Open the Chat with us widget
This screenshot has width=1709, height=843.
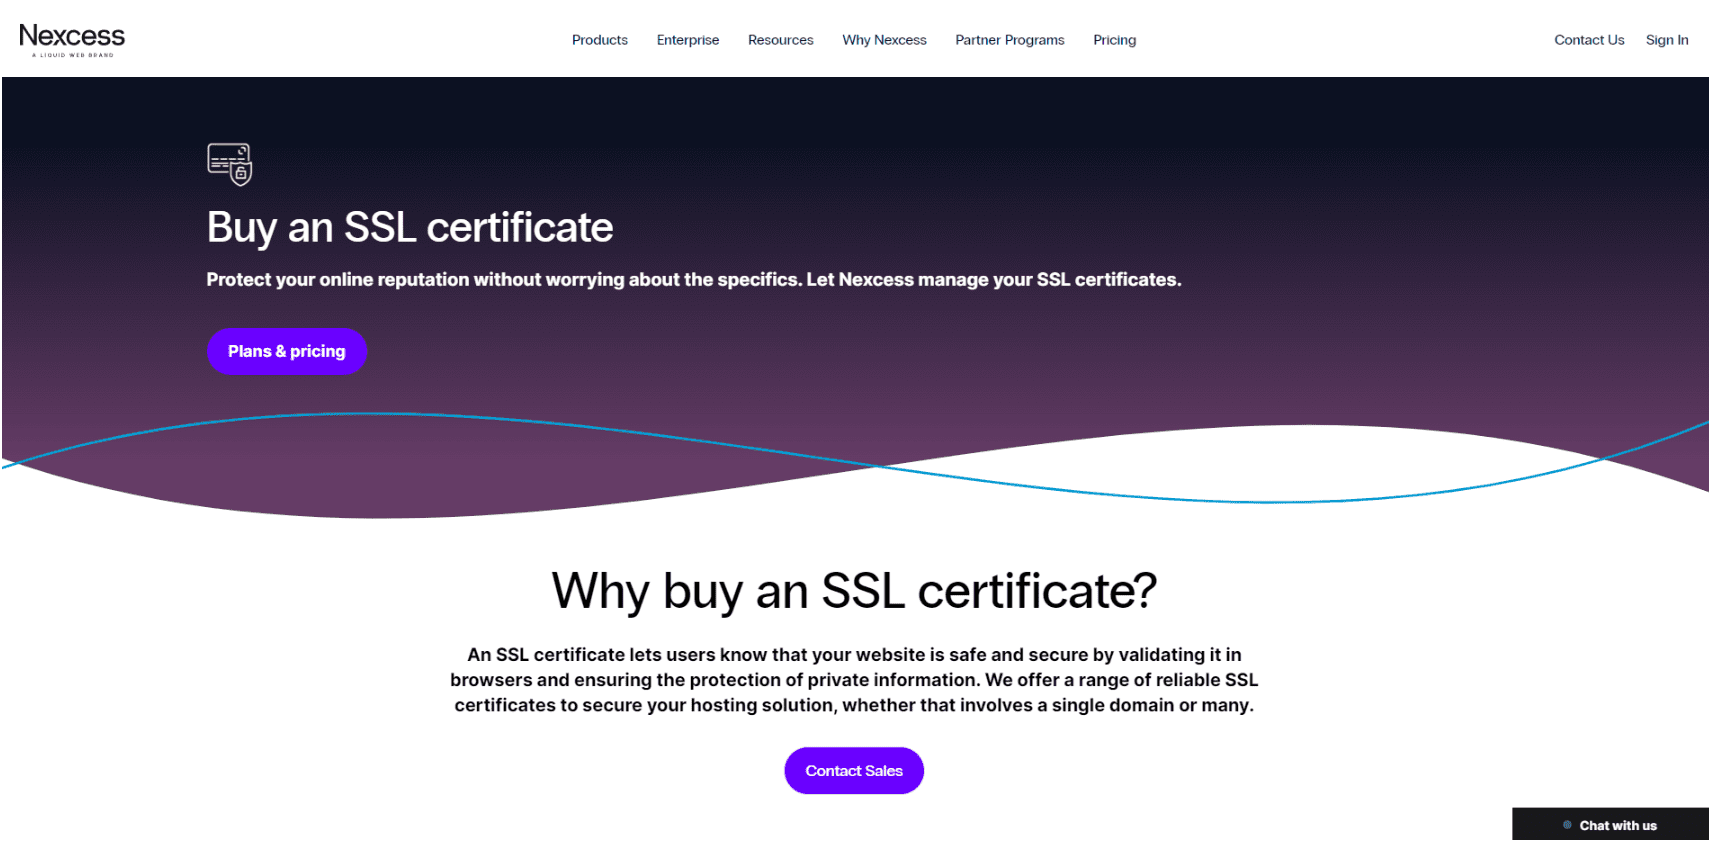[1610, 825]
